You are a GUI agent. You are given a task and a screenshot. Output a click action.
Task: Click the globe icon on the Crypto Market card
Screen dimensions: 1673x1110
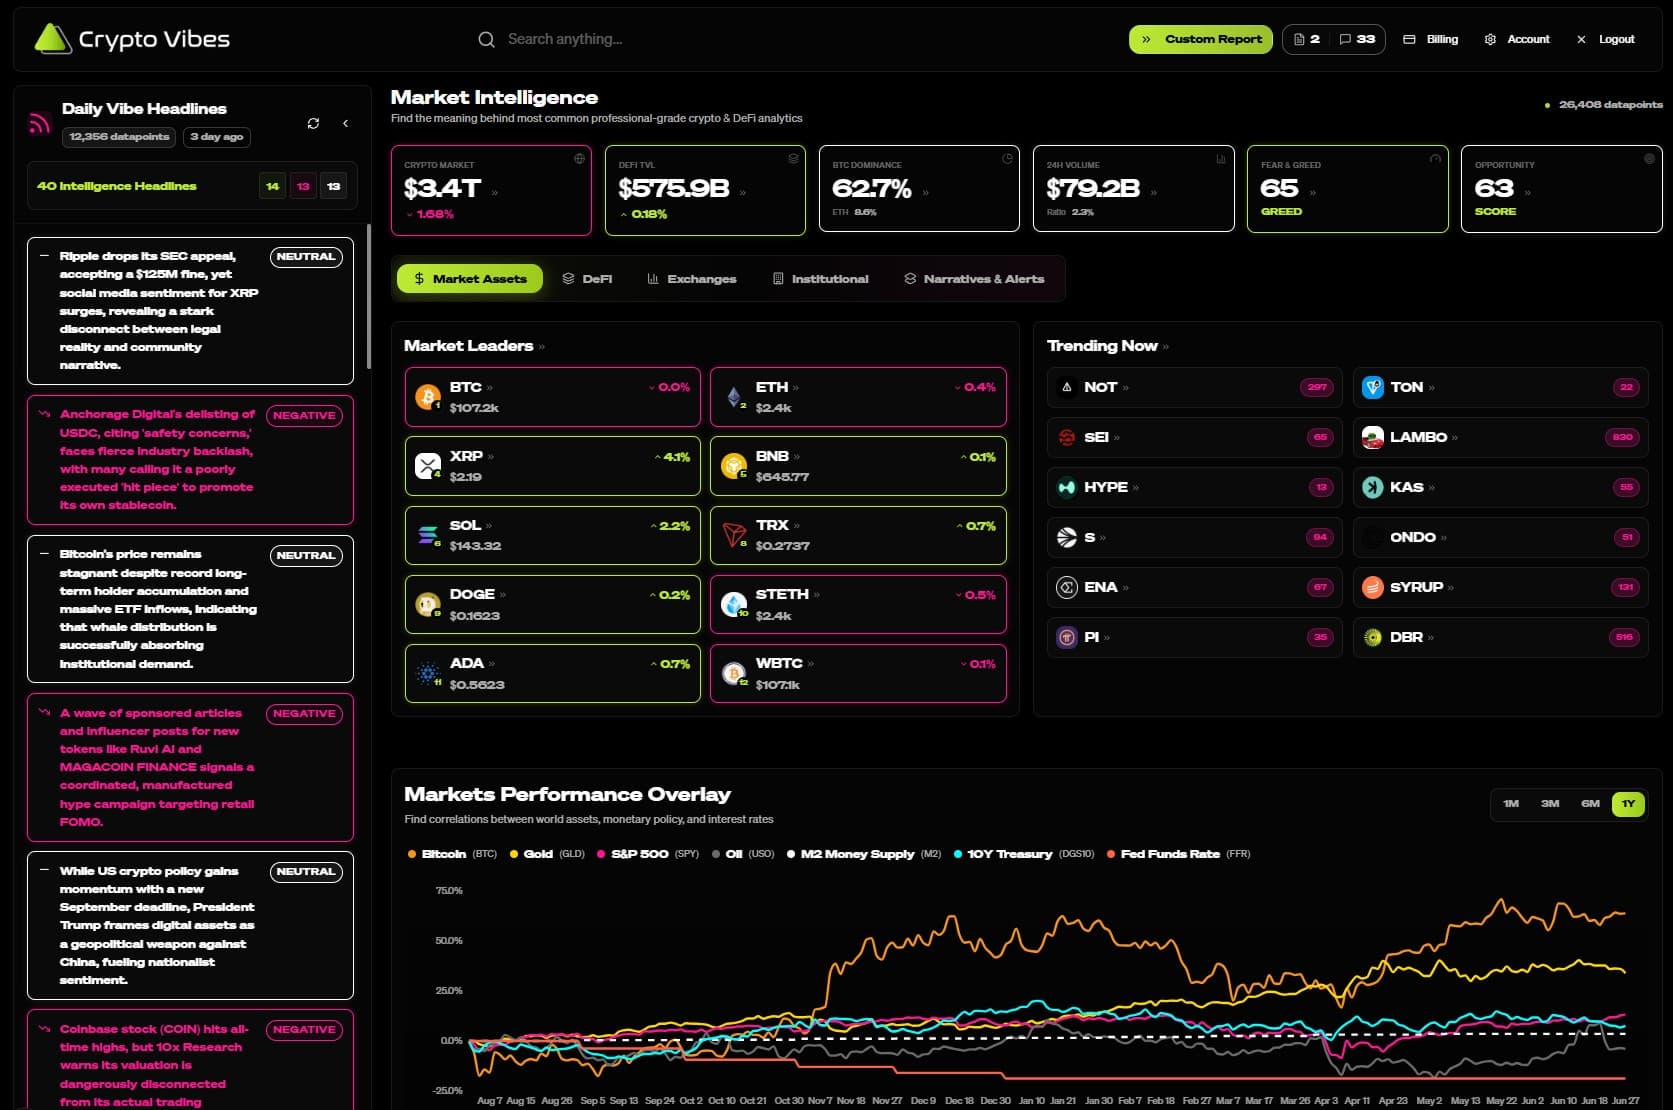[x=578, y=157]
